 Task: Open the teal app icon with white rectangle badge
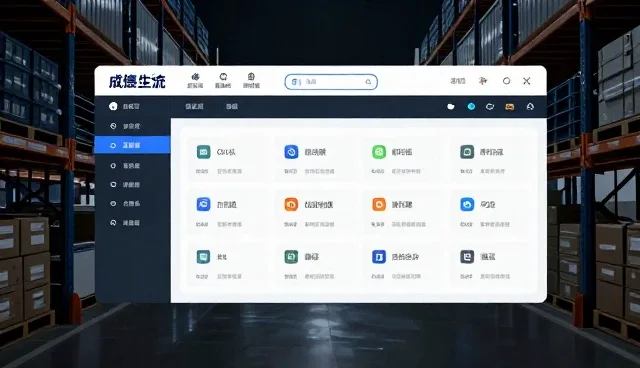[203, 152]
